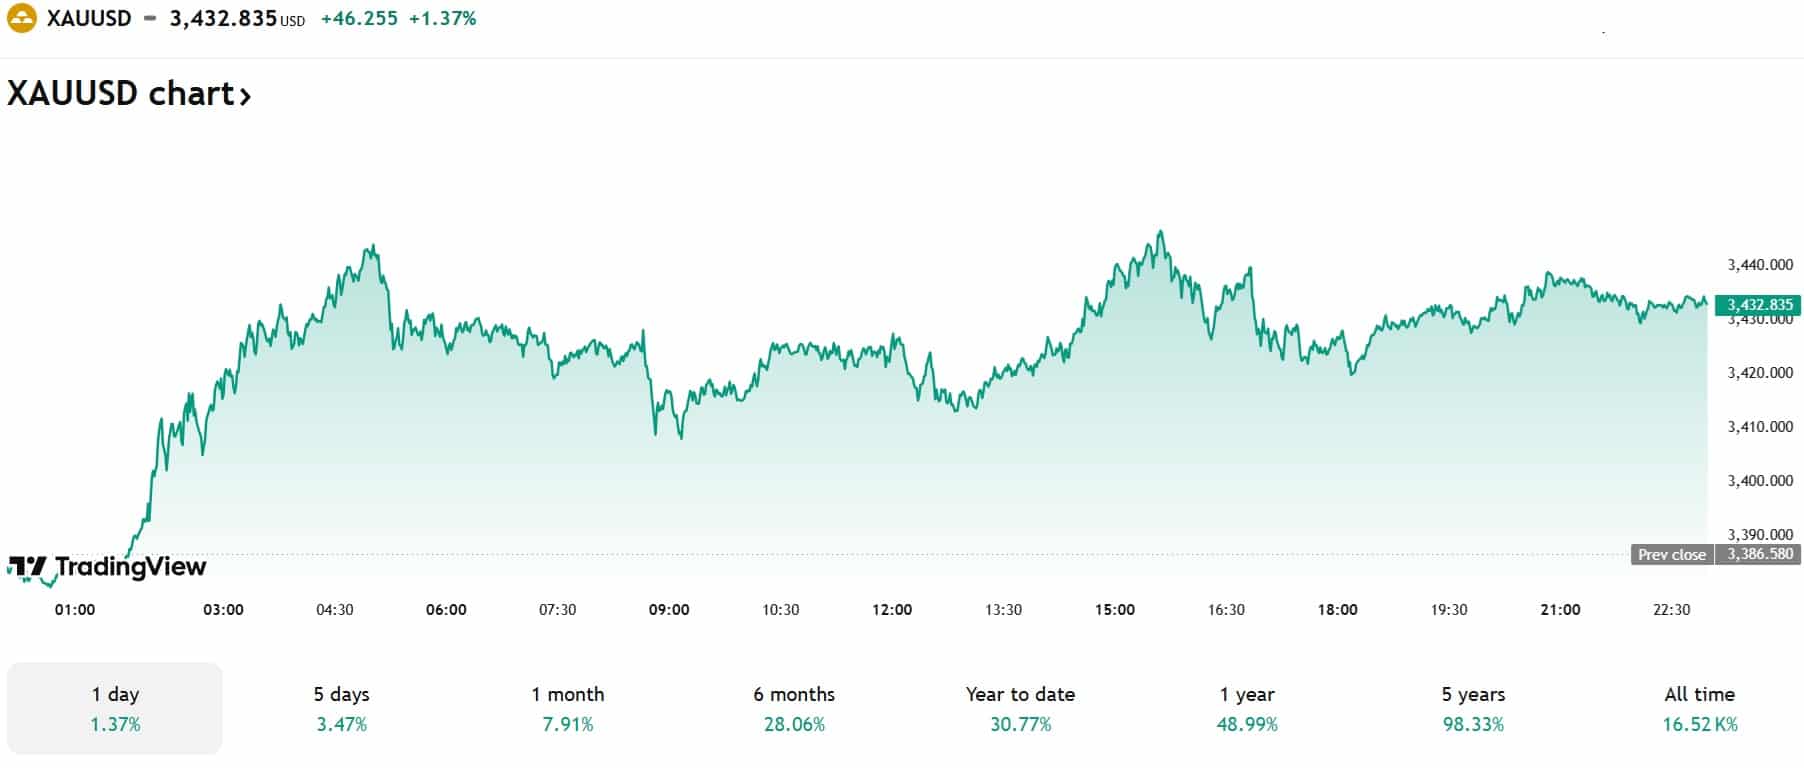Select the 5 years range tab
Viewport: 1804px width, 768px height.
click(1473, 708)
